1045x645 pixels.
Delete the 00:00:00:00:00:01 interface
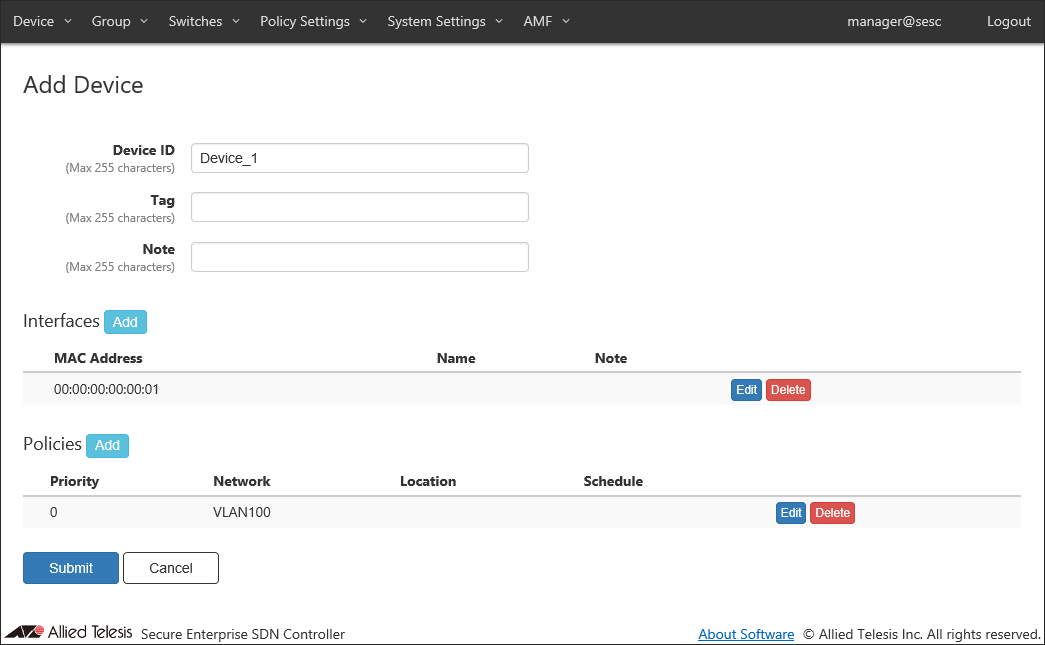[788, 390]
